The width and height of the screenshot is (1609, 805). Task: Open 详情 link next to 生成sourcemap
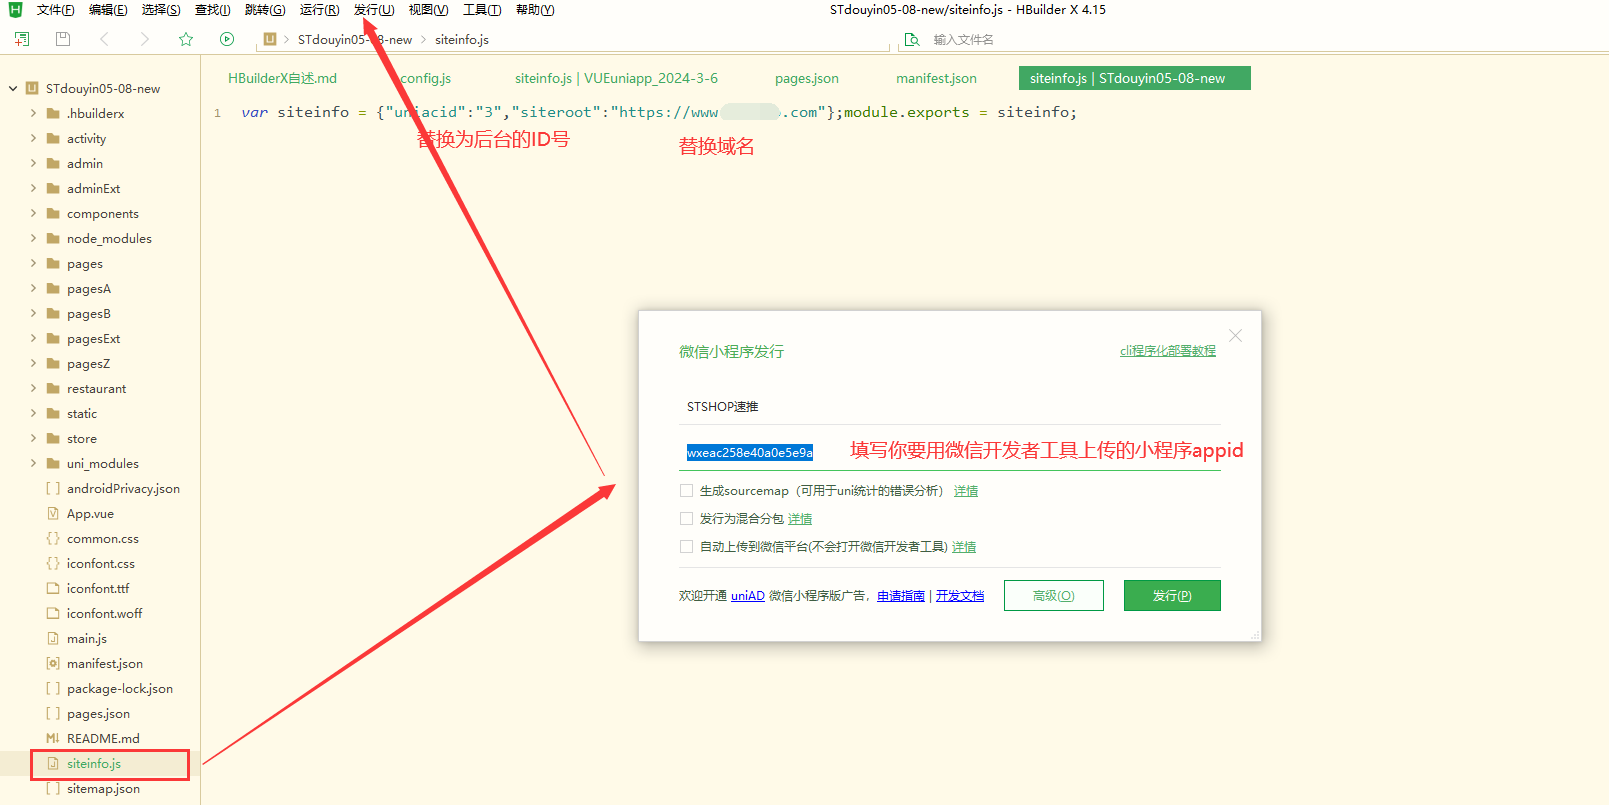click(966, 491)
